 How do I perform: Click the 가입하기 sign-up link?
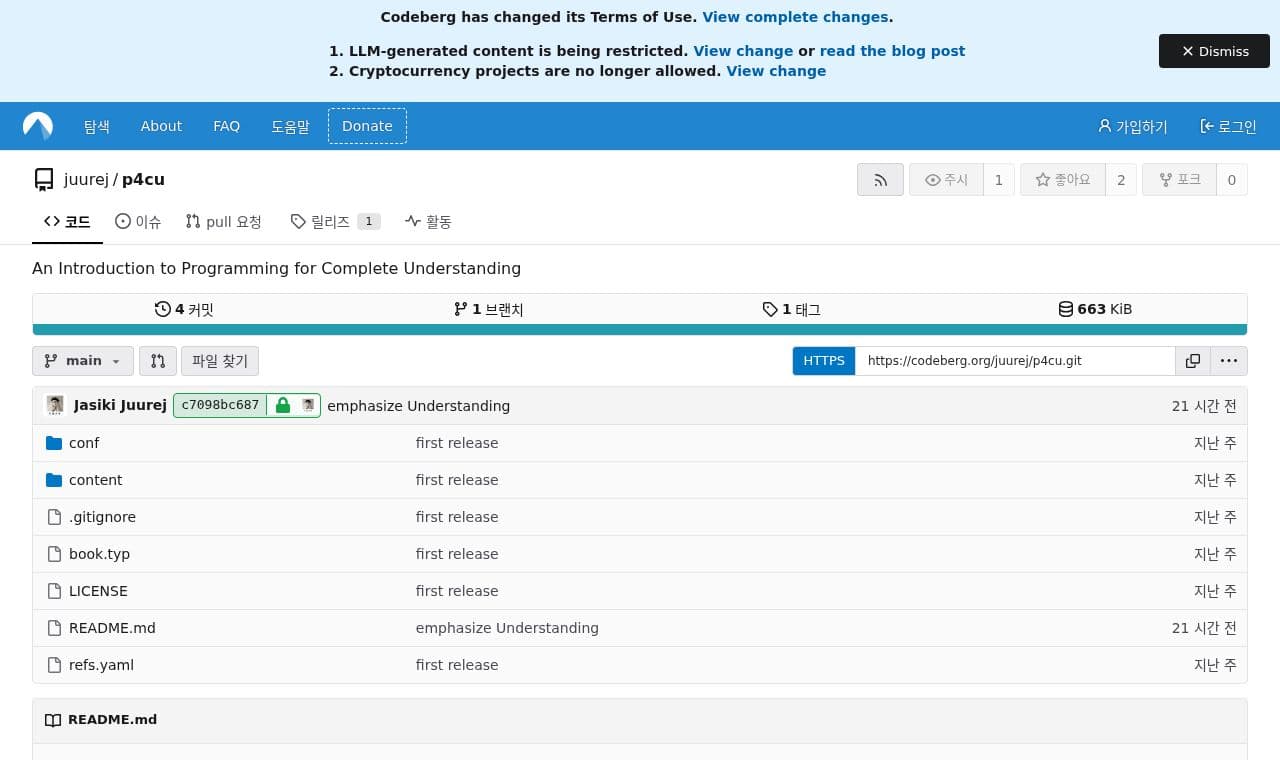pyautogui.click(x=1132, y=126)
